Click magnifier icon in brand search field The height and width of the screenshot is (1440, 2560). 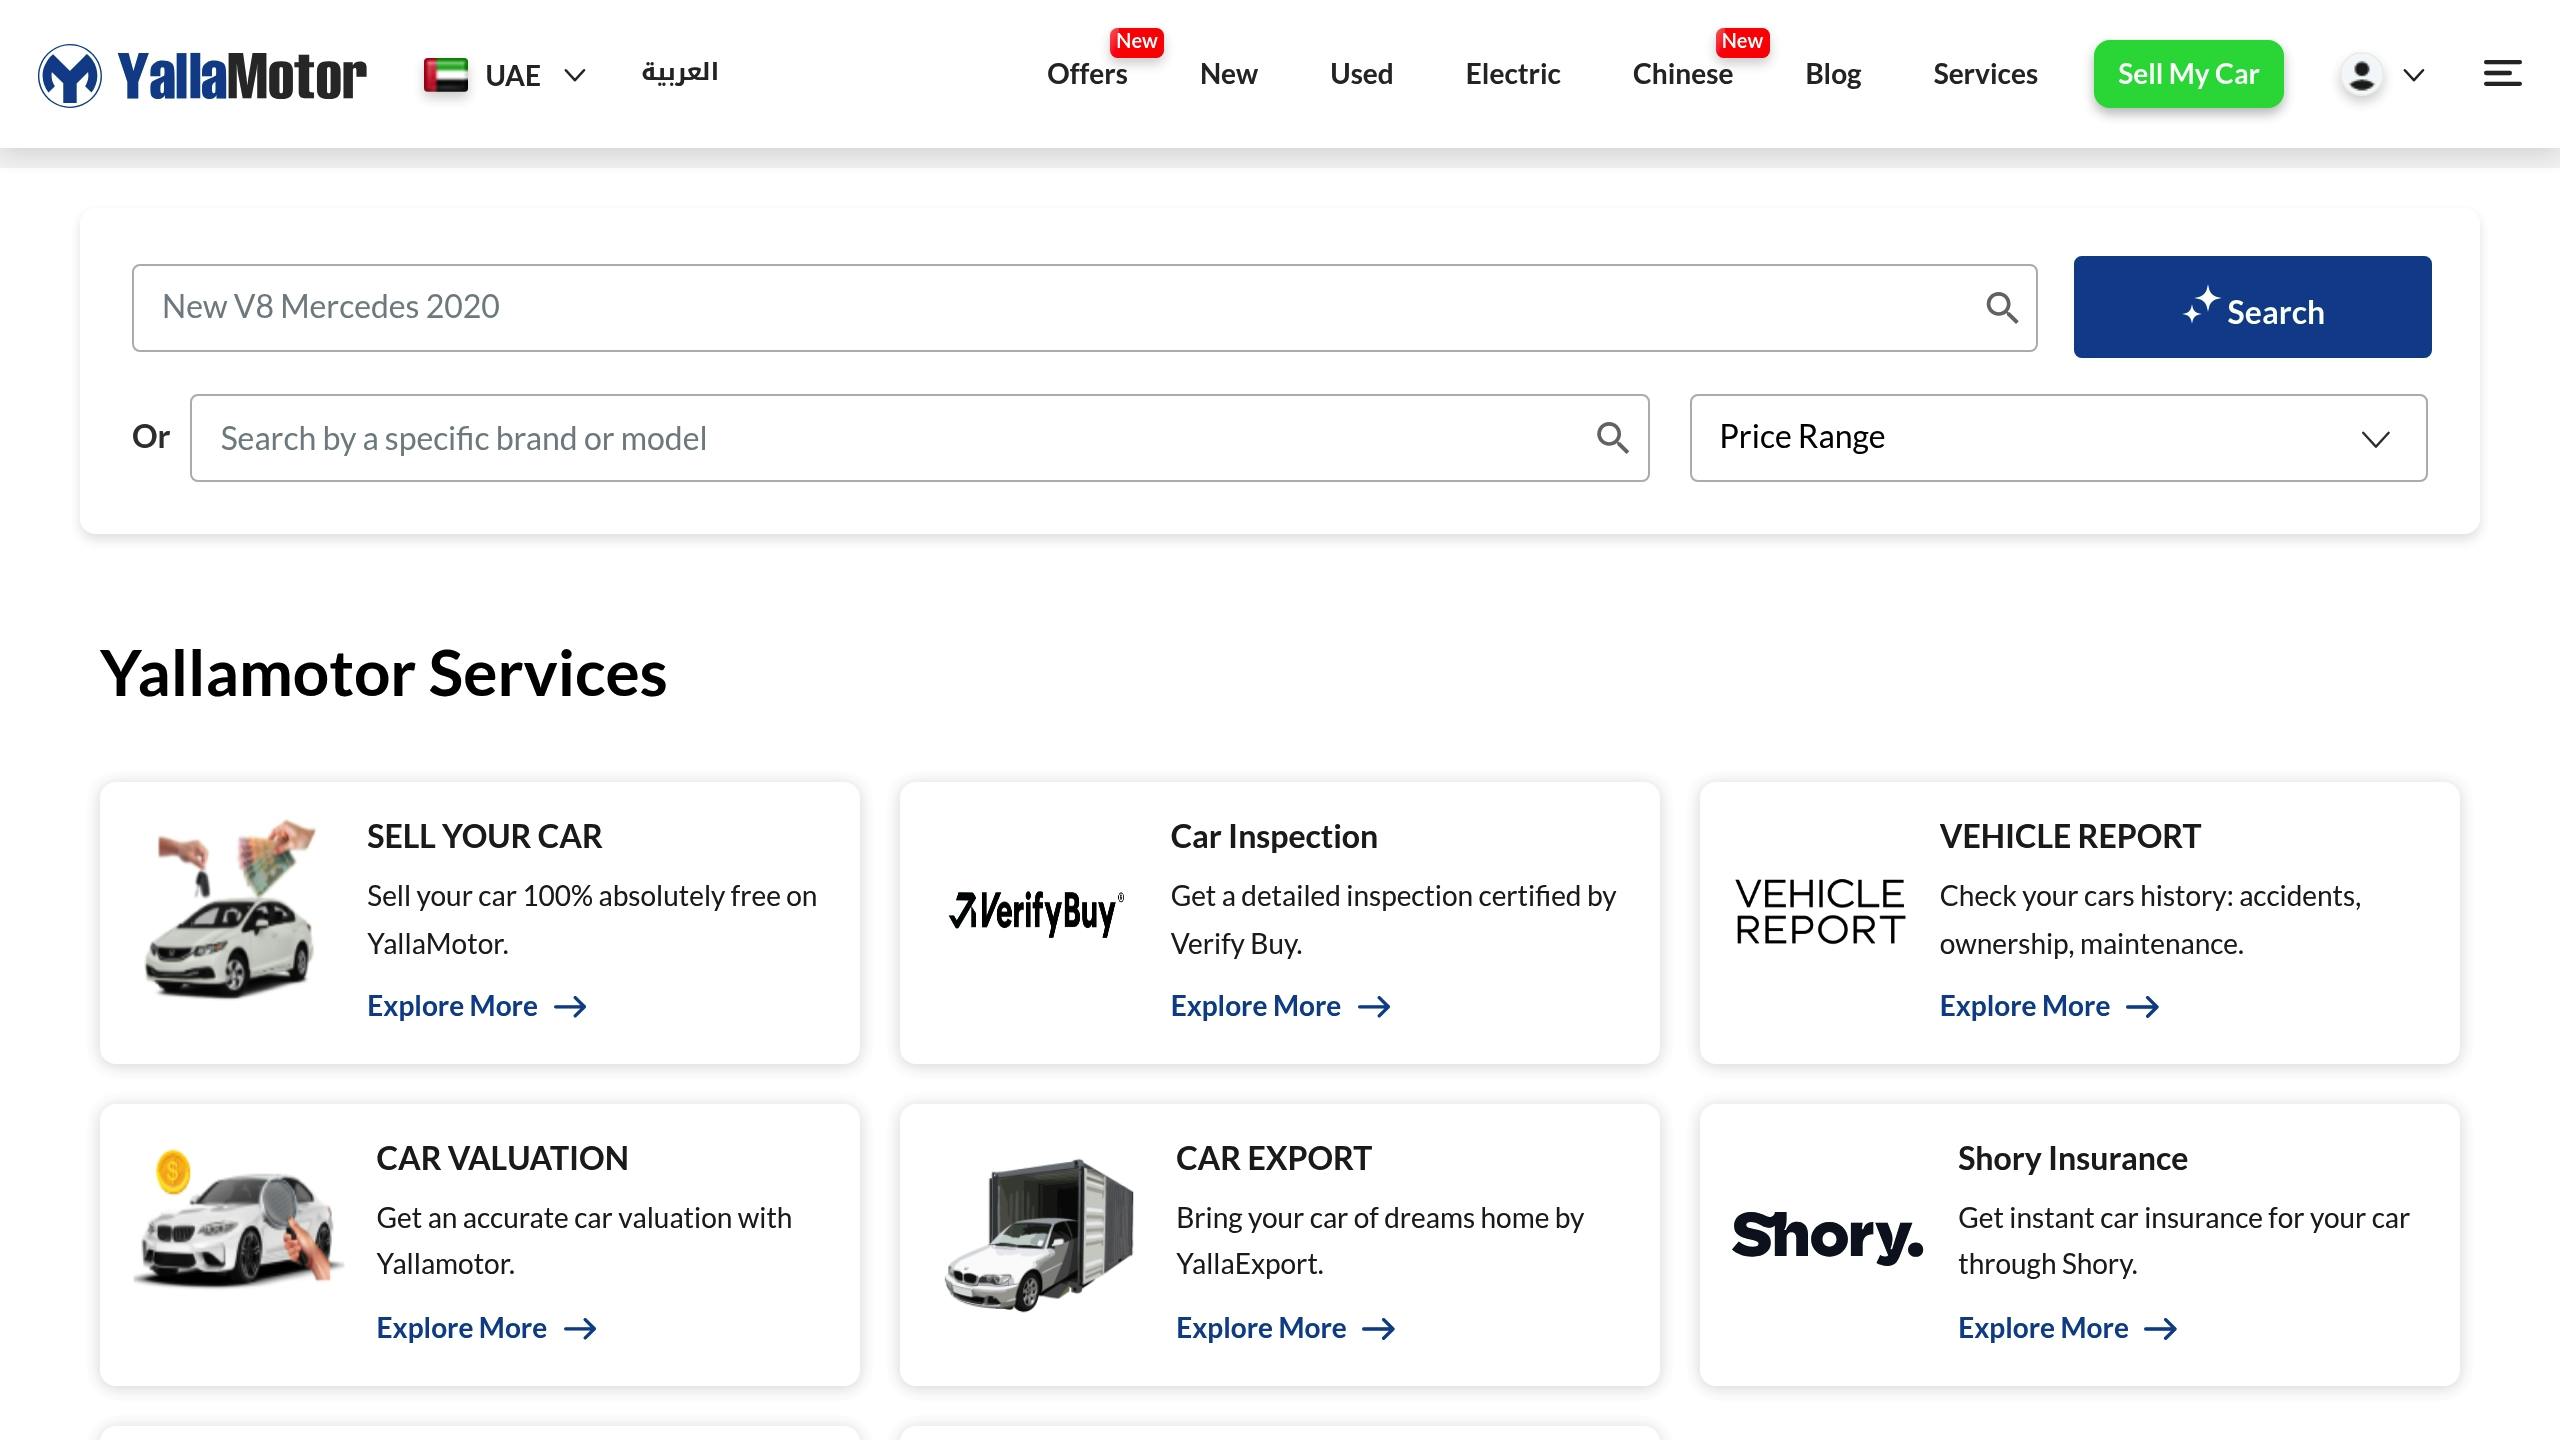[x=1612, y=438]
